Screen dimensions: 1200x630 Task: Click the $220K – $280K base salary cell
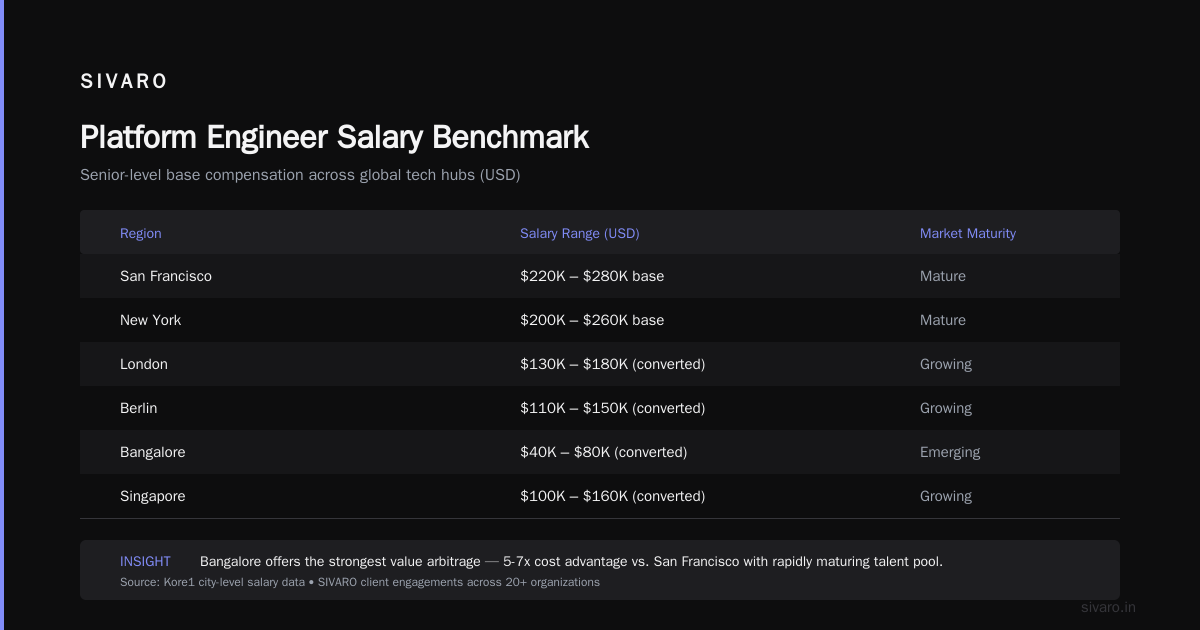click(x=592, y=276)
